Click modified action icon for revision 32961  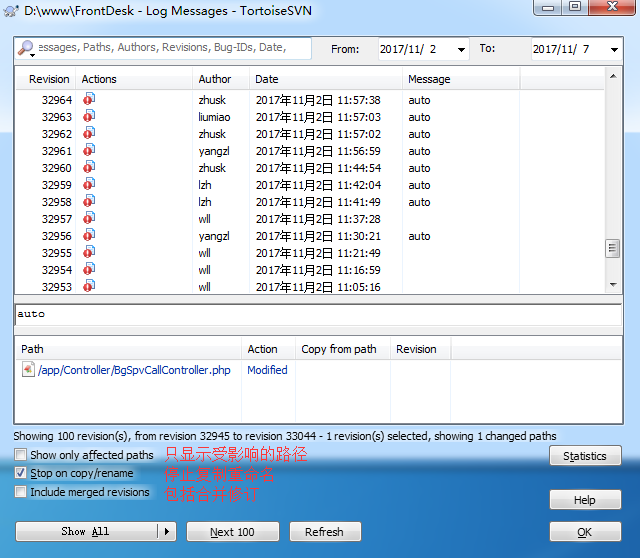(x=89, y=150)
